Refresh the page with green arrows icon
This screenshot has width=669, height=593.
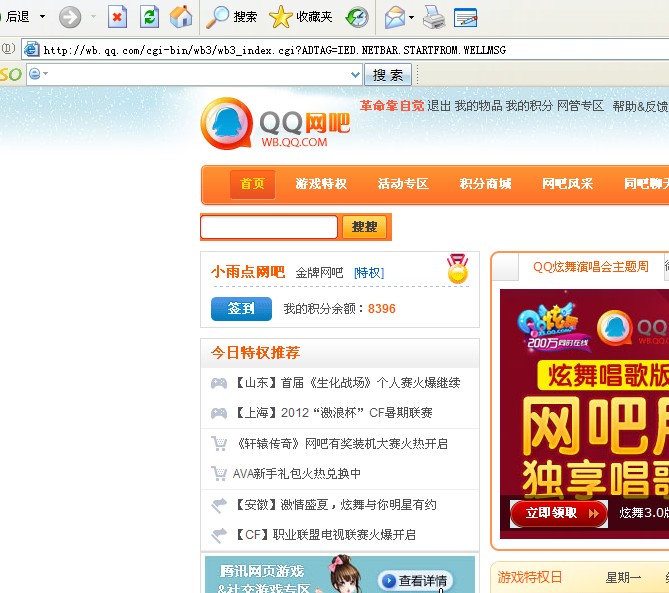150,17
